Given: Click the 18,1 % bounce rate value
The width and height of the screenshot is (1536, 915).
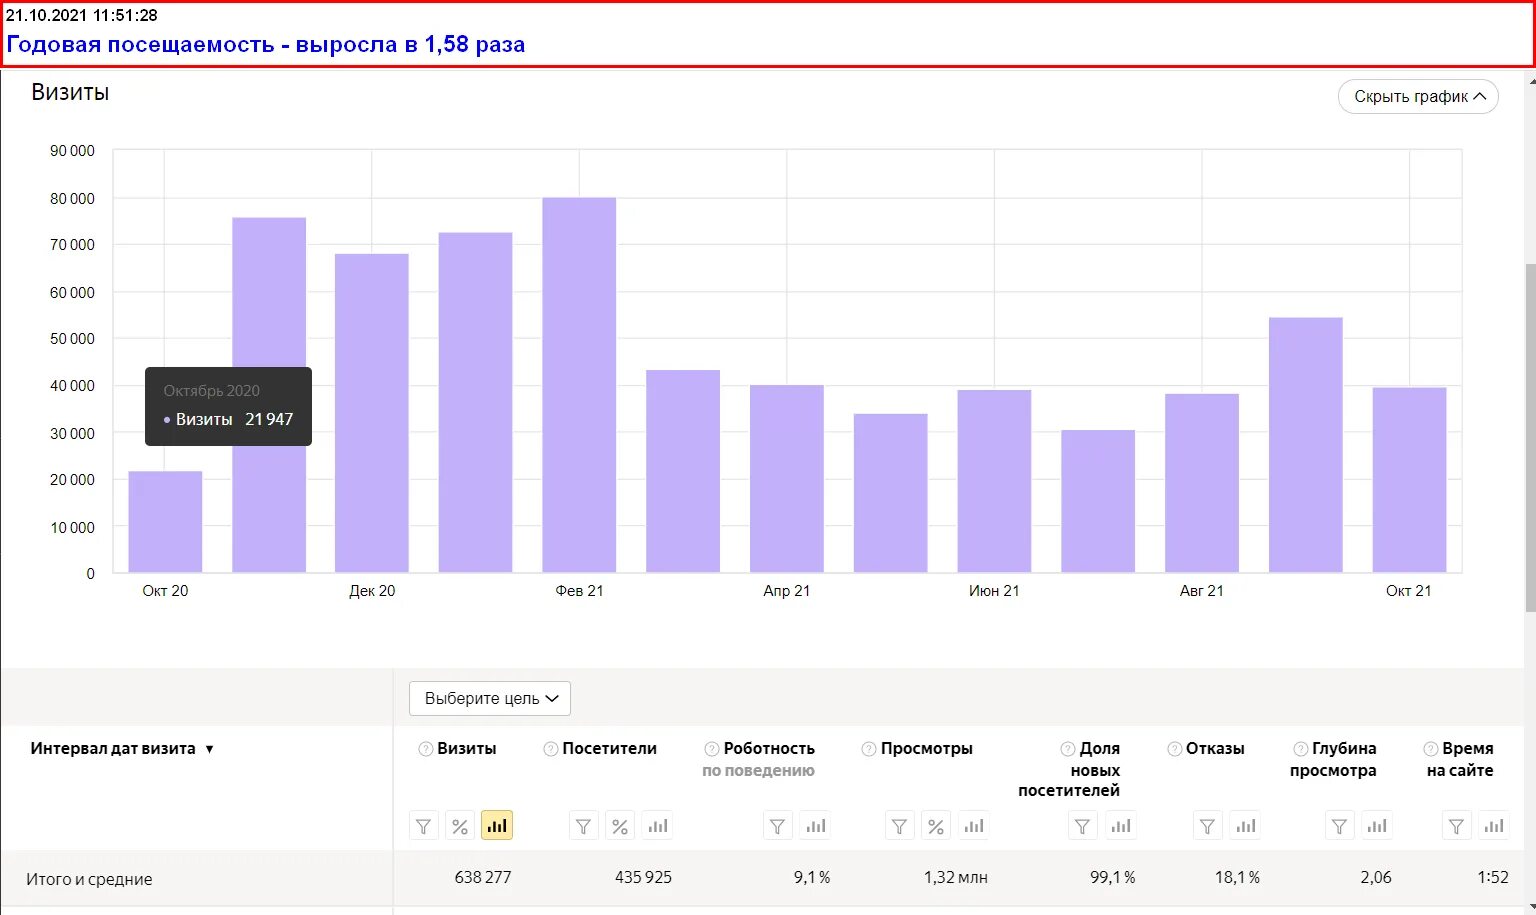Looking at the screenshot, I should point(1237,877).
